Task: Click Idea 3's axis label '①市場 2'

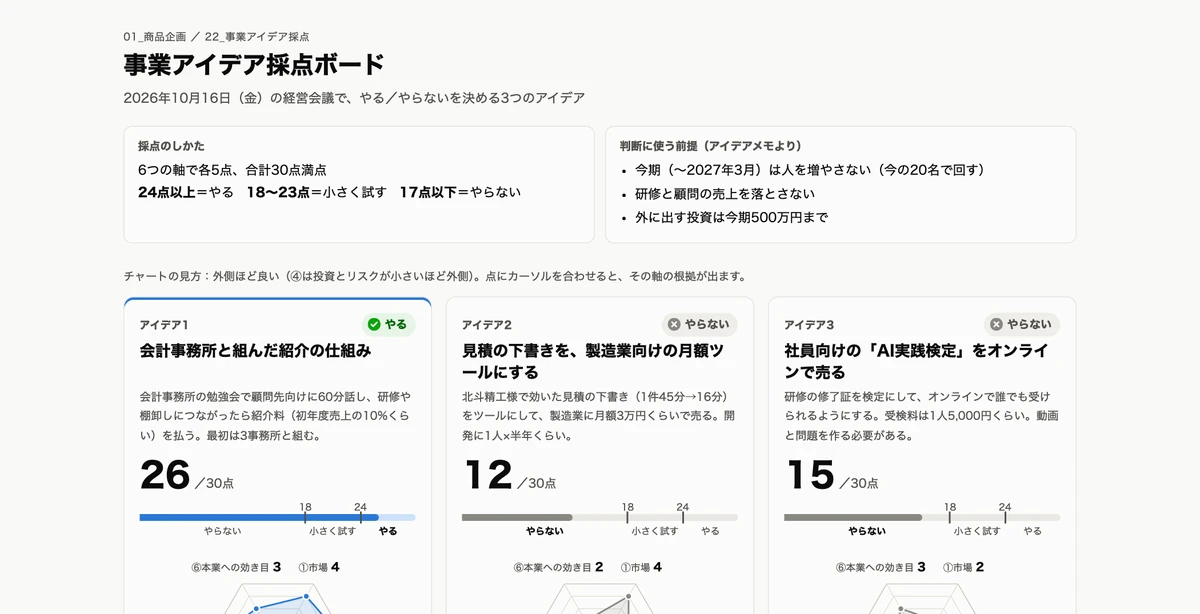Action: click(963, 567)
